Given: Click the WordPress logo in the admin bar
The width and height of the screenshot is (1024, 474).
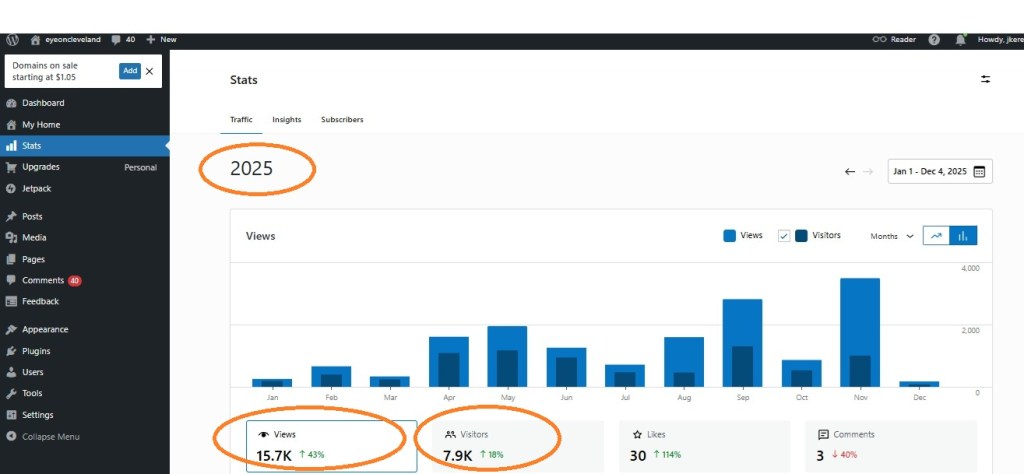Looking at the screenshot, I should click(12, 40).
